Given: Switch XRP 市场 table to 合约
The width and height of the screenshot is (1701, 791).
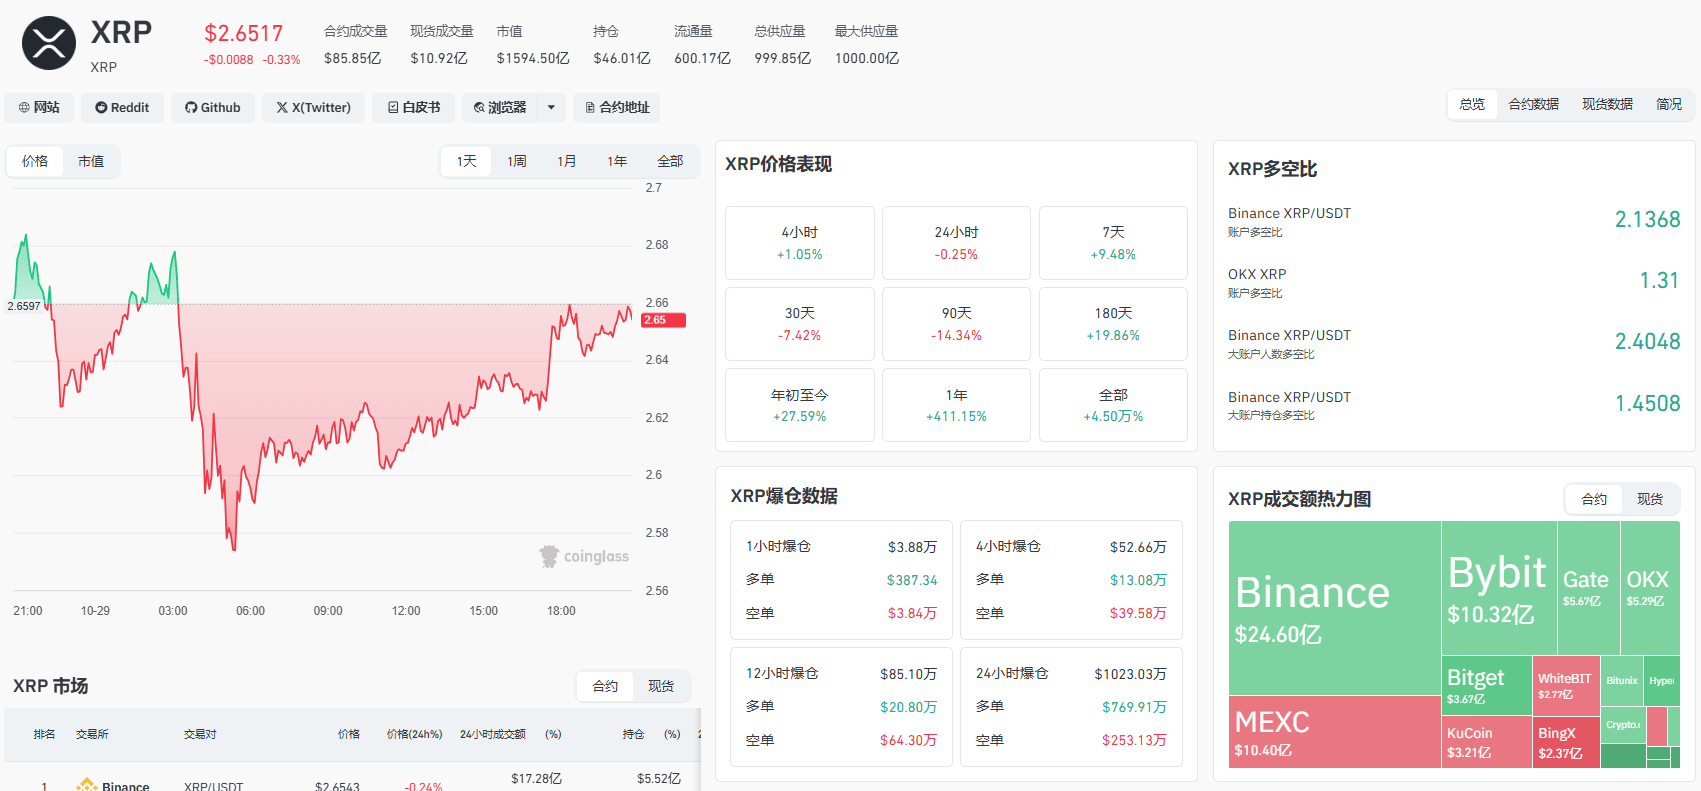Looking at the screenshot, I should [x=605, y=686].
